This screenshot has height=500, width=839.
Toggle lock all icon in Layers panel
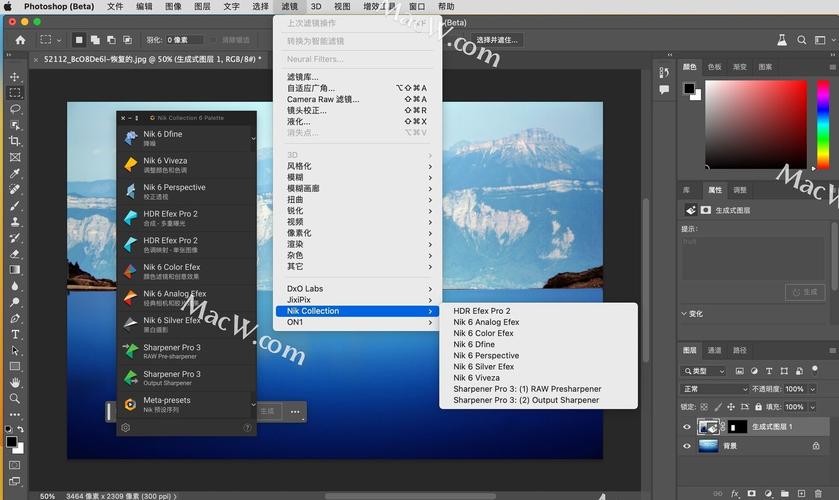(x=758, y=407)
